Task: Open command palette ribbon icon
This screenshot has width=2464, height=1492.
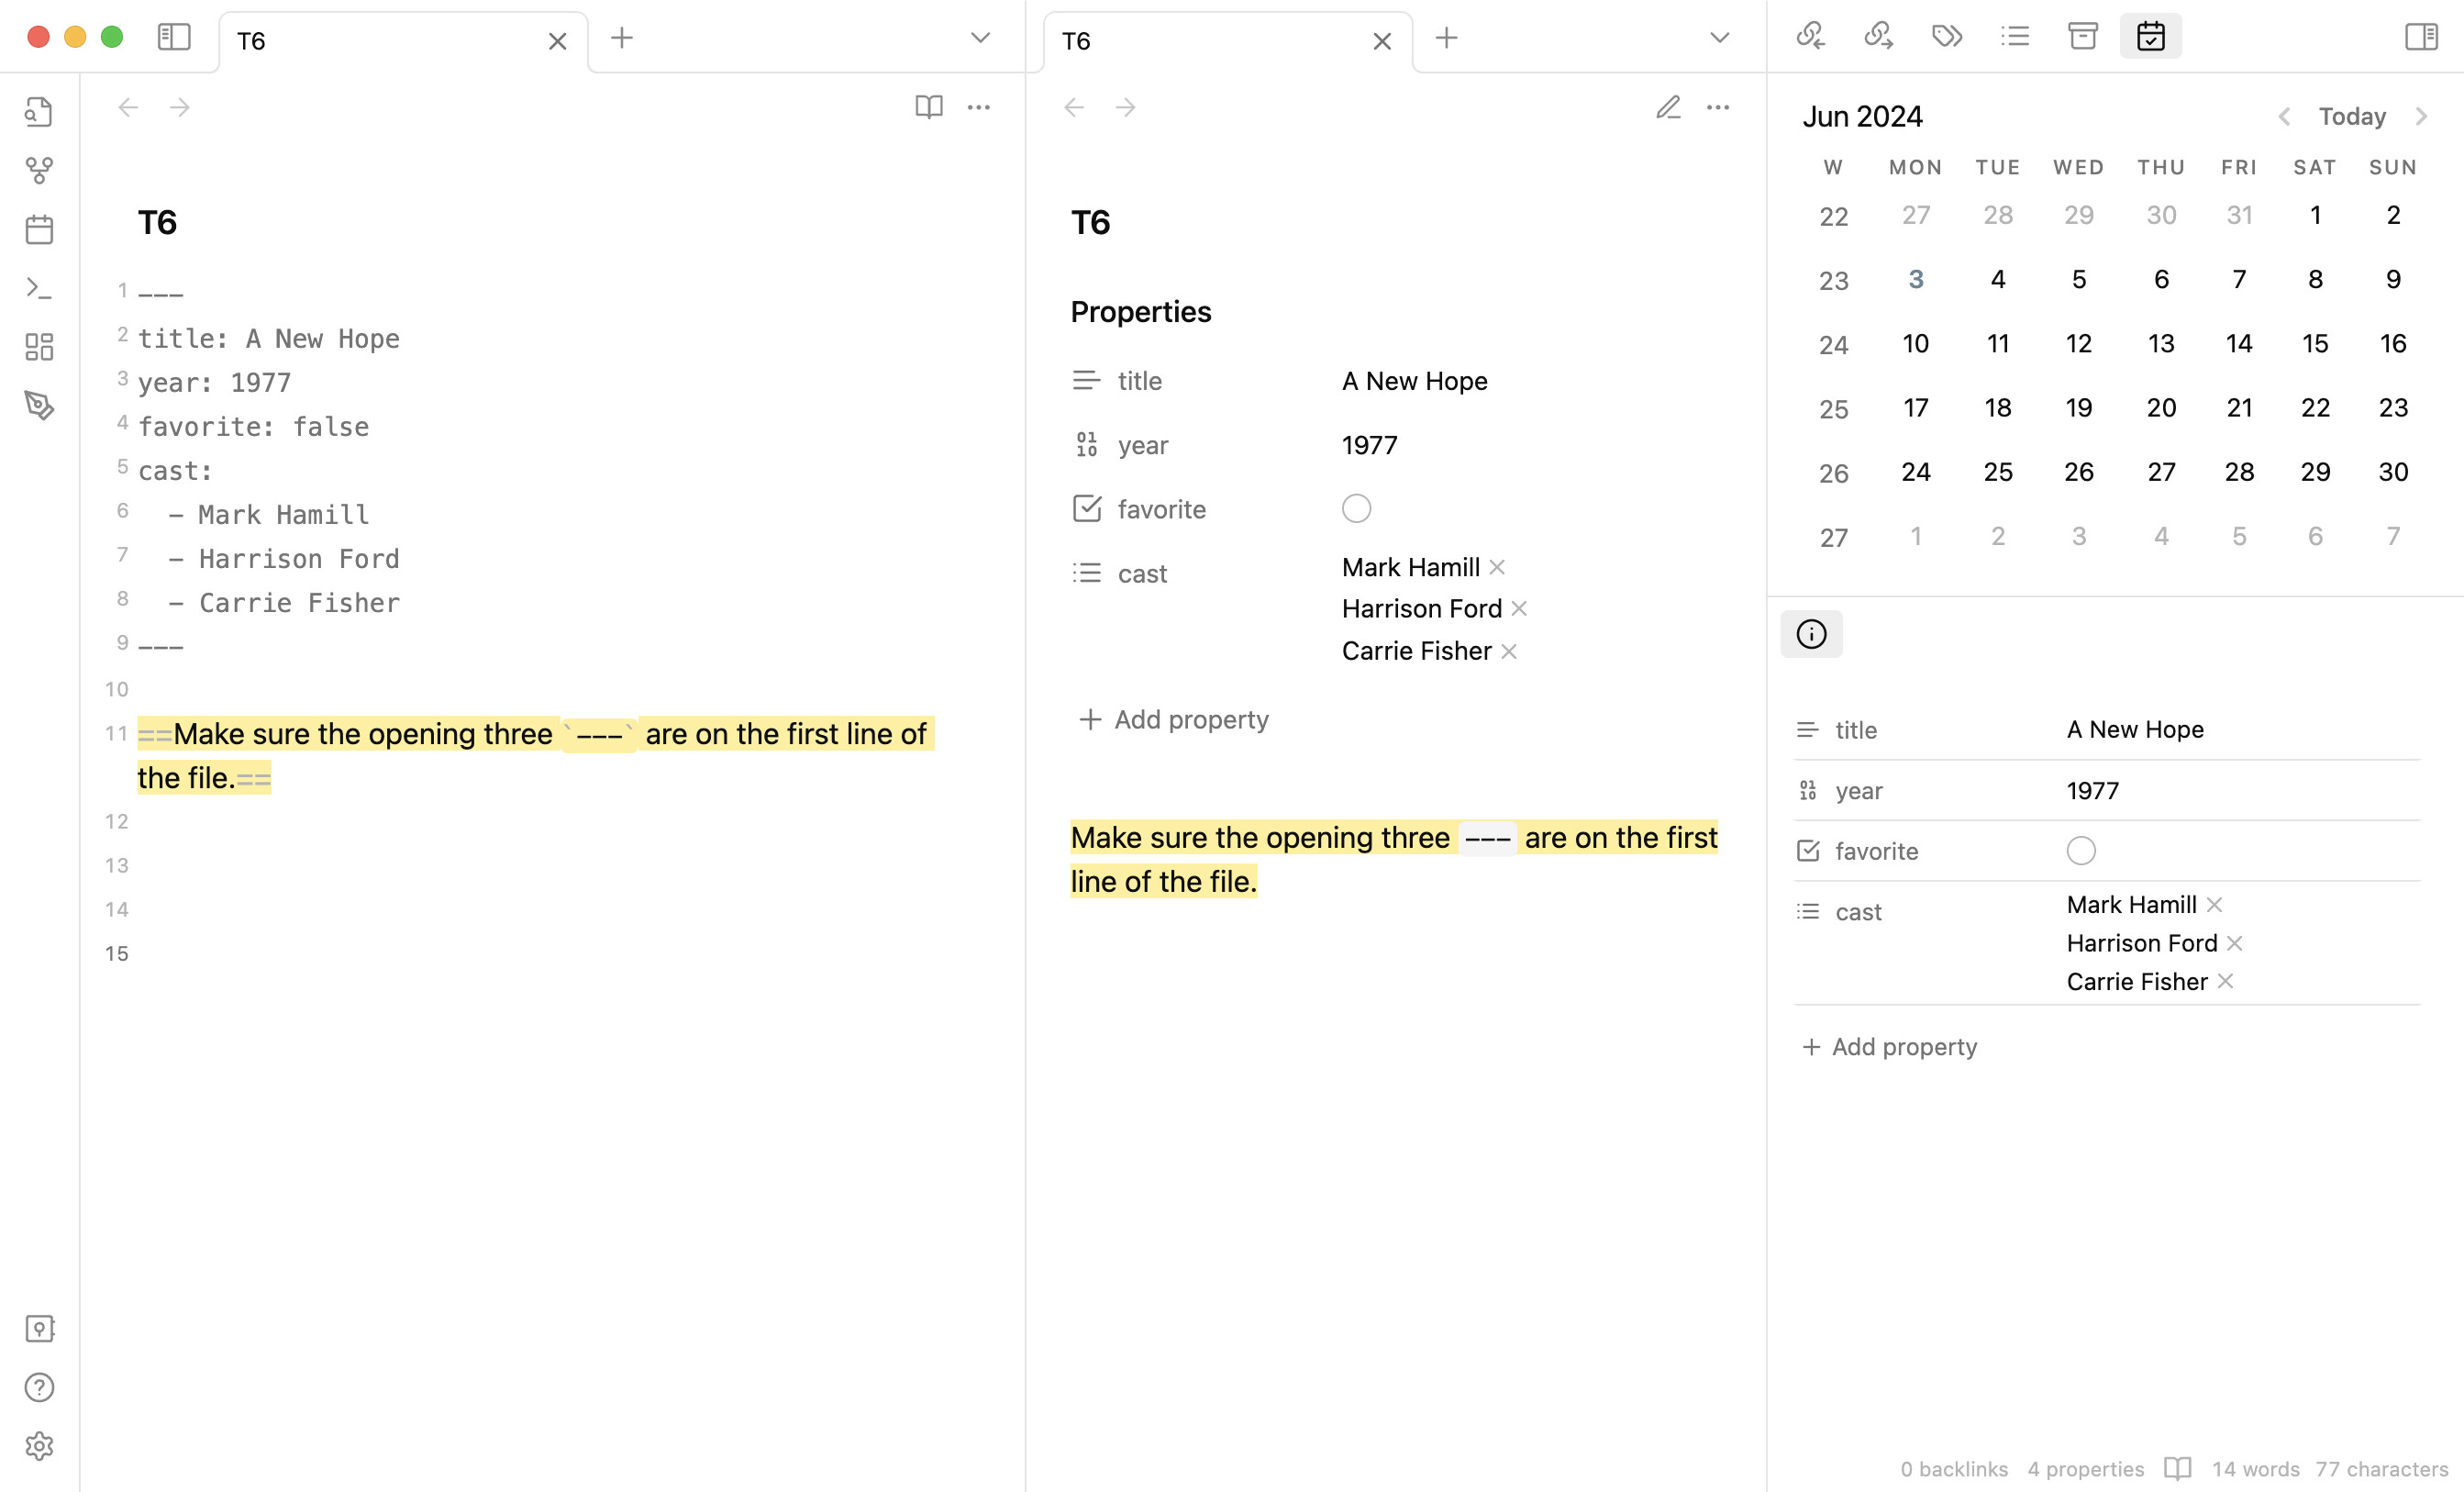Action: (39, 289)
